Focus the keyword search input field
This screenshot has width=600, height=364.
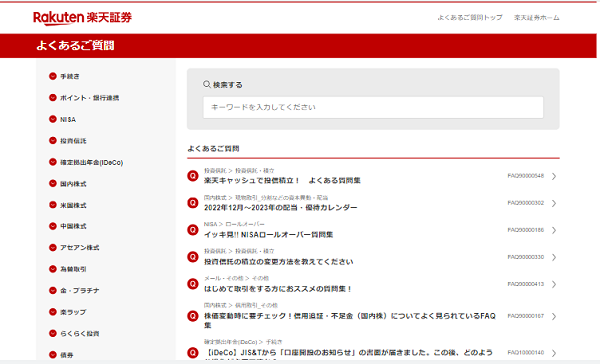coord(373,107)
